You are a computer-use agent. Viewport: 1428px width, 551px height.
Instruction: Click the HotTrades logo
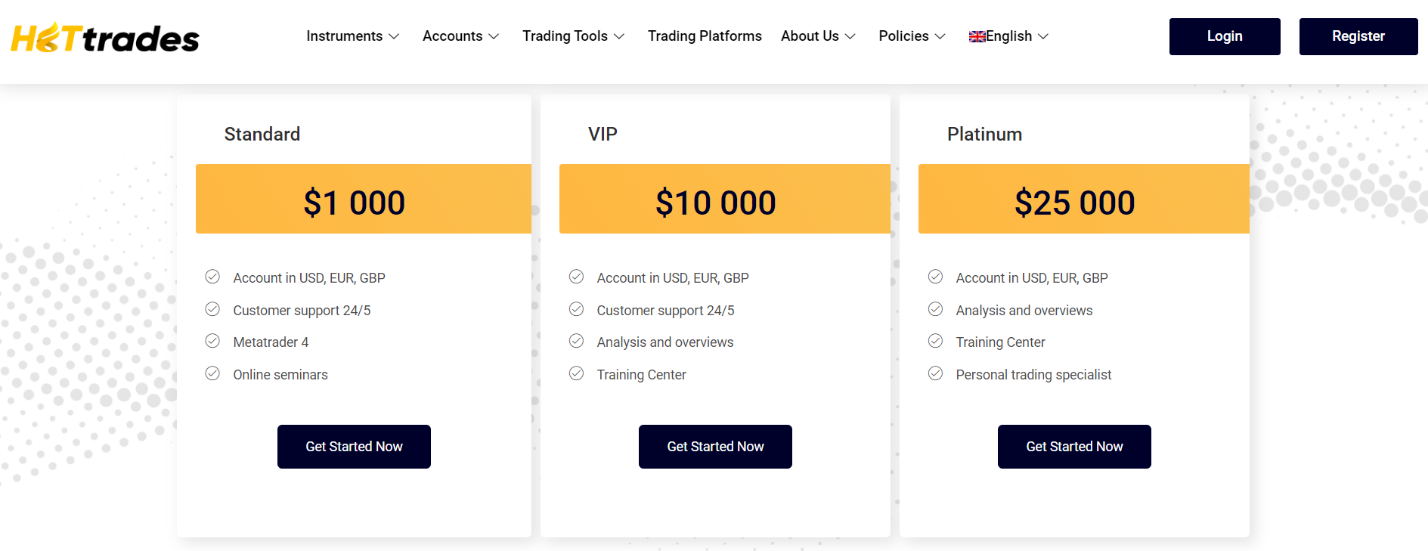pos(105,38)
